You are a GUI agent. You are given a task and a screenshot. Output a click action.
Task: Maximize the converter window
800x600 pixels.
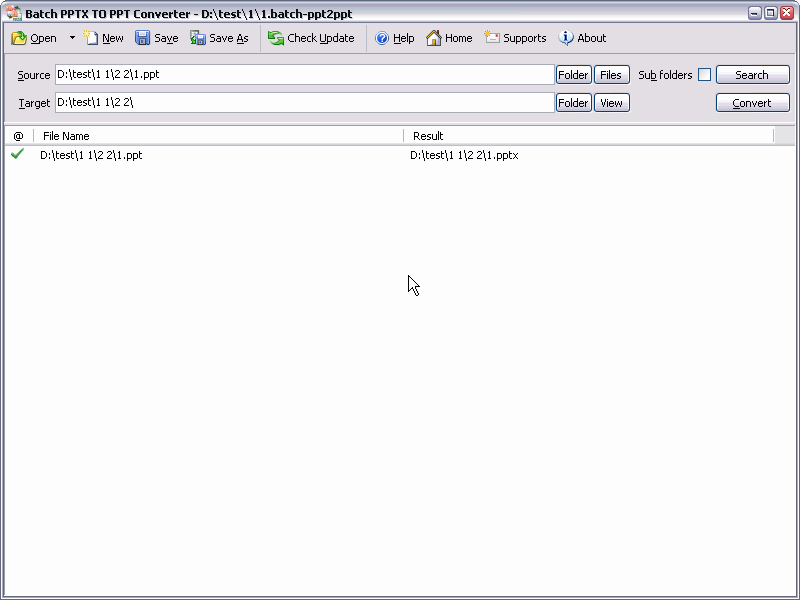[770, 13]
